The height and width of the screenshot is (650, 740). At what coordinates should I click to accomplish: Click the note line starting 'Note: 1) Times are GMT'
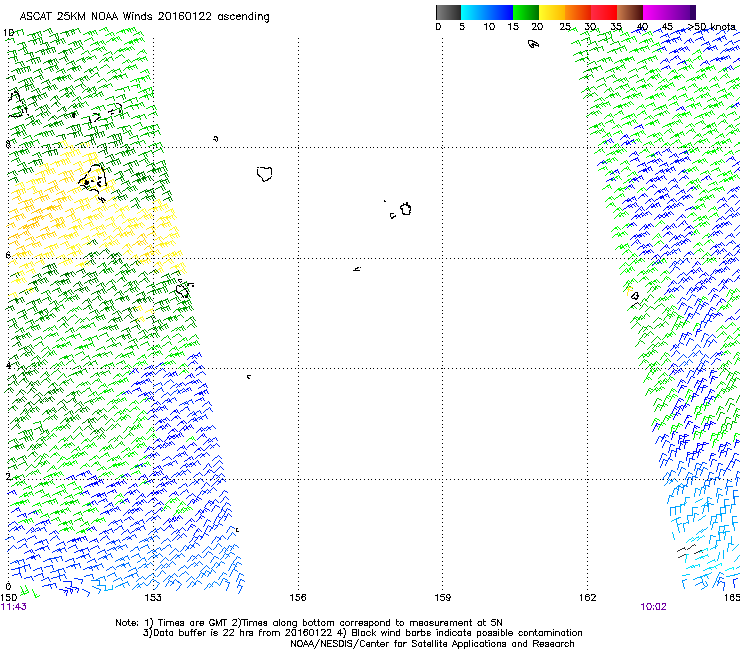(309, 623)
